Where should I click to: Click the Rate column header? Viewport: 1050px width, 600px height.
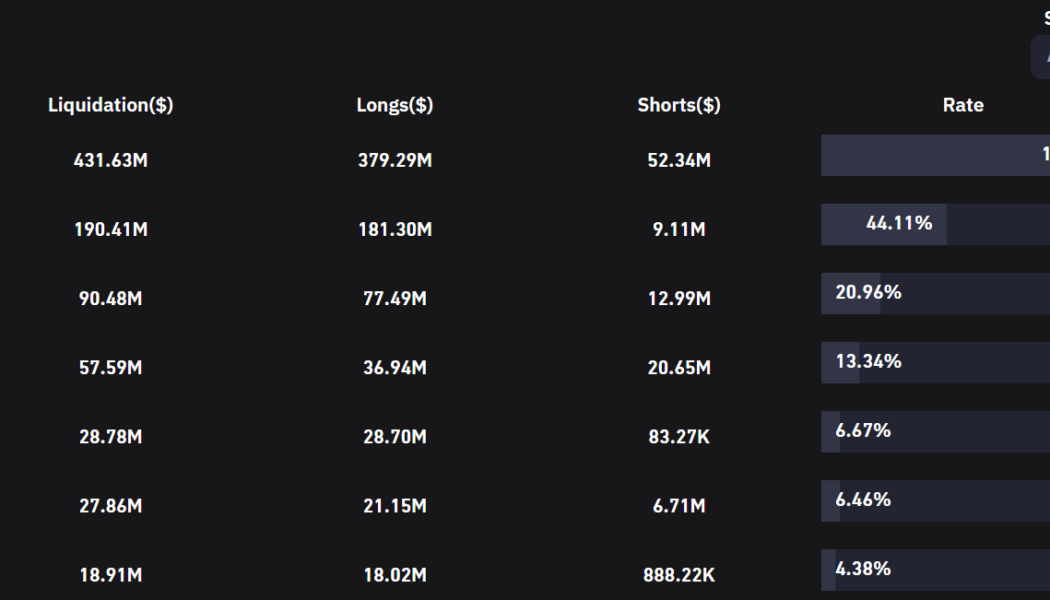[x=963, y=105]
